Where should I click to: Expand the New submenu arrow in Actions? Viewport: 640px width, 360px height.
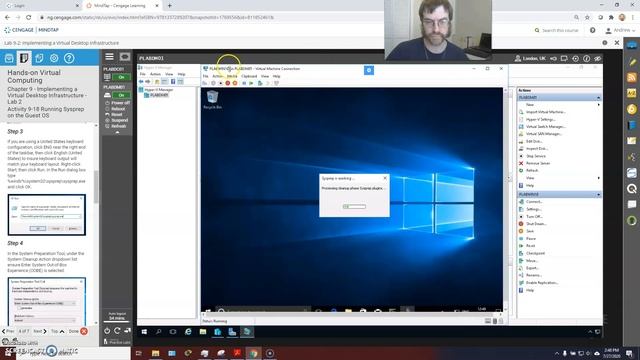tap(598, 105)
